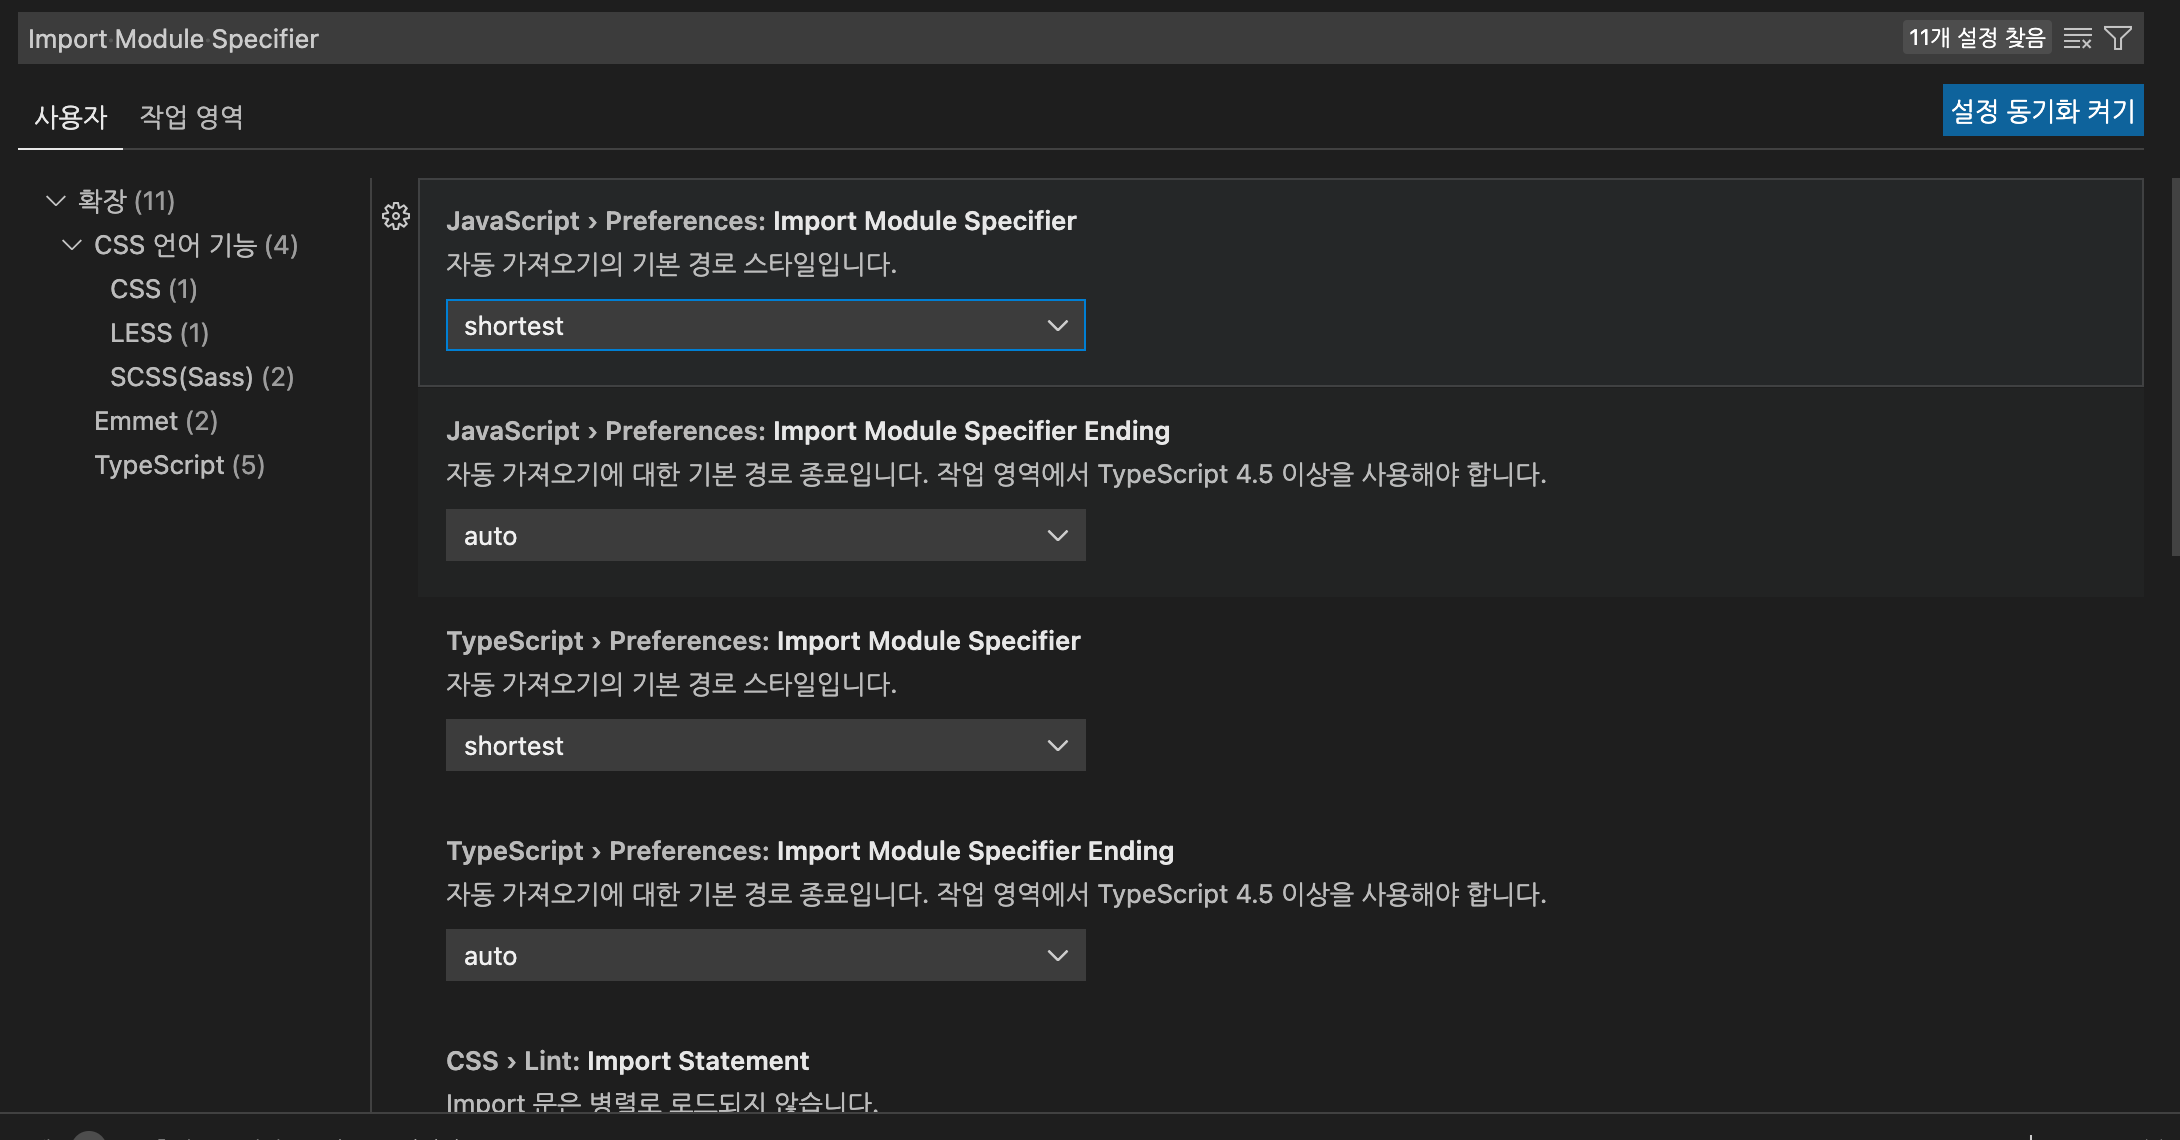Click the gear icon beside JavaScript Import Module Specifier

tap(396, 216)
